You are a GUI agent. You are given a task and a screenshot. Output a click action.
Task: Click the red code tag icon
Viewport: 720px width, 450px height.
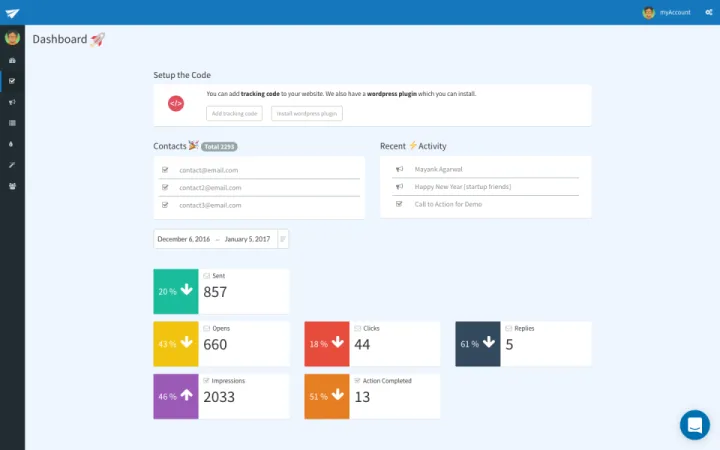[x=175, y=103]
